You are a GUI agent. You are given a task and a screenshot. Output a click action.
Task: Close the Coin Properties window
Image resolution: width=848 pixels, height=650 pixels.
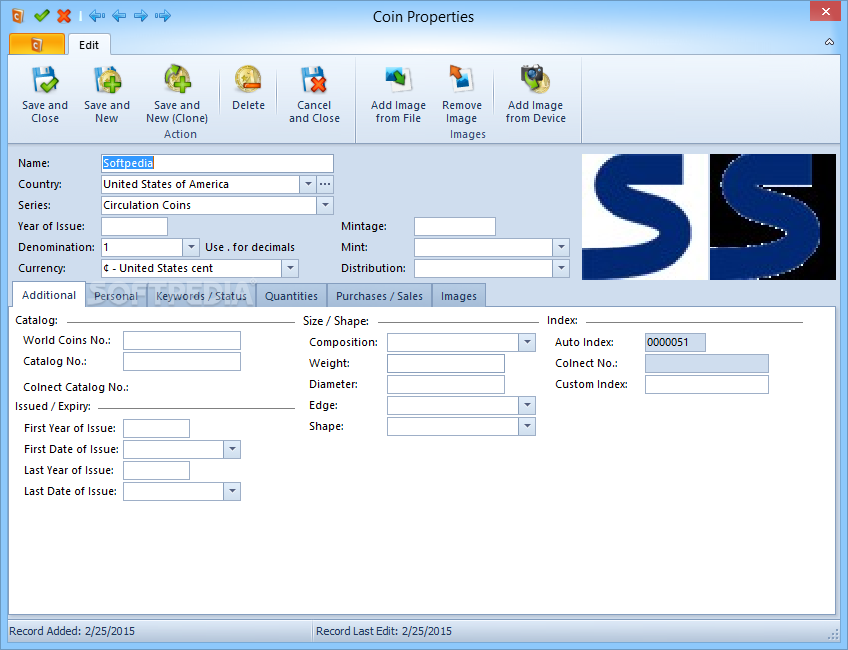826,11
